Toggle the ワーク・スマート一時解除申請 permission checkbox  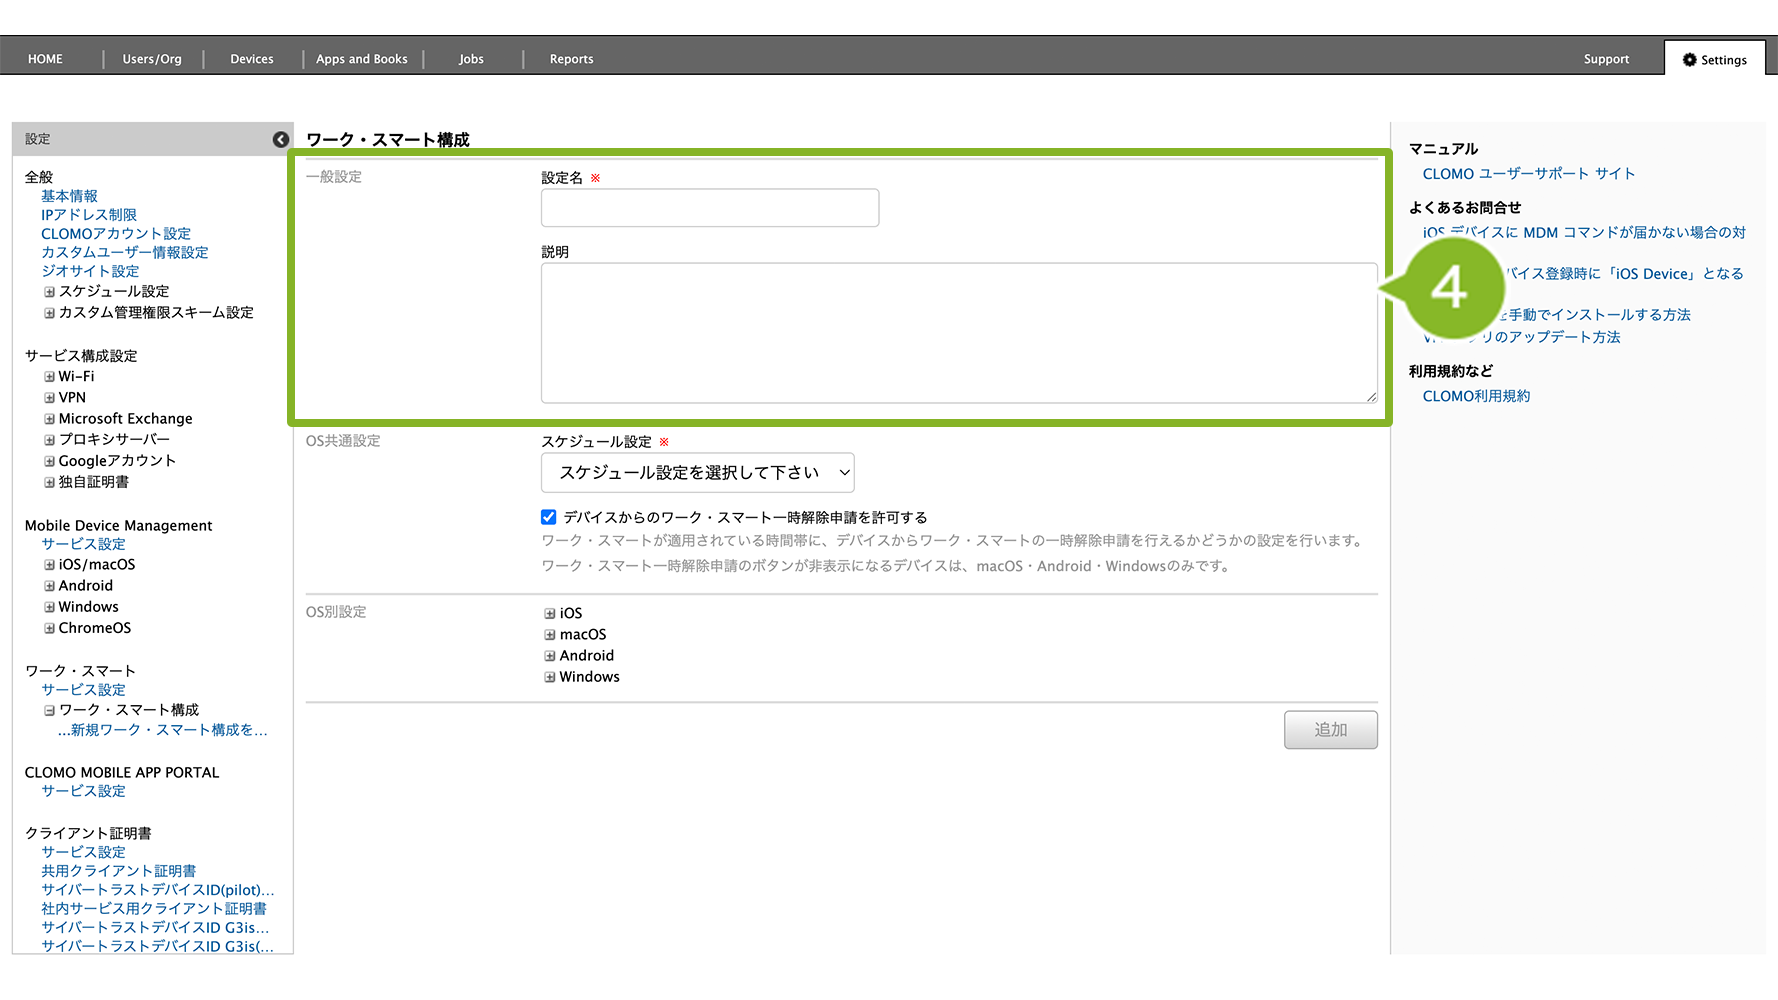point(549,517)
